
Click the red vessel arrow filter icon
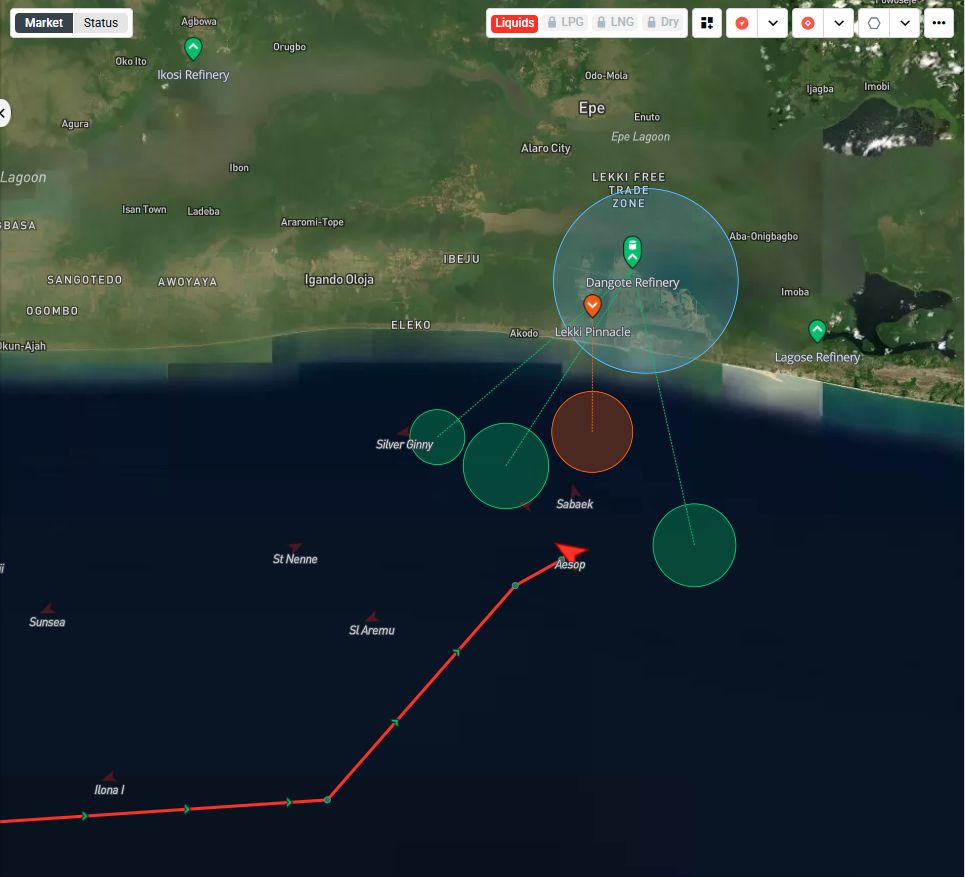(742, 23)
